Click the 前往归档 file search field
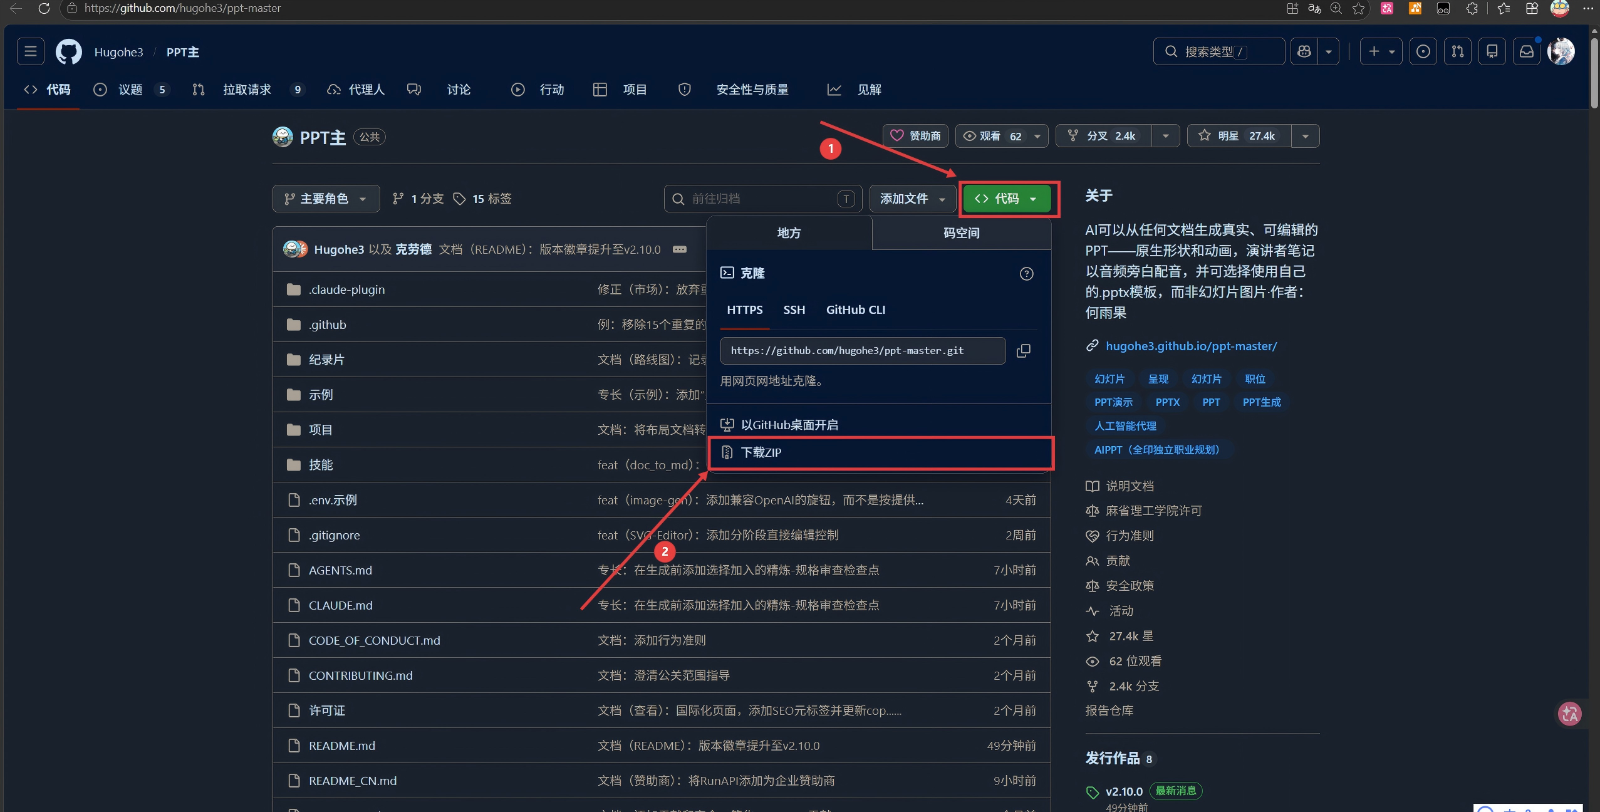The height and width of the screenshot is (812, 1600). tap(762, 199)
